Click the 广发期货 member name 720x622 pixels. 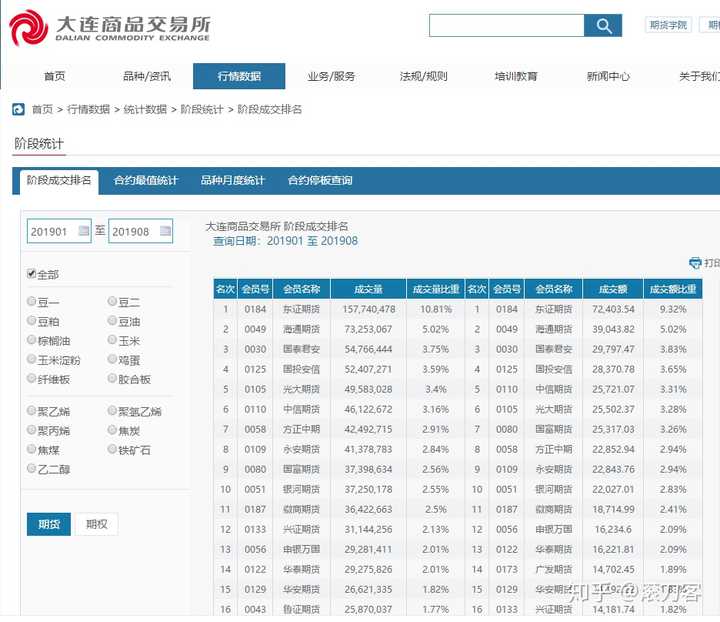pyautogui.click(x=554, y=569)
